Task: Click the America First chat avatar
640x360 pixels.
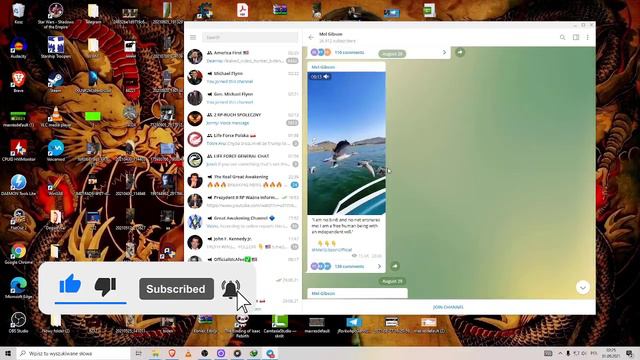Action: click(x=195, y=56)
